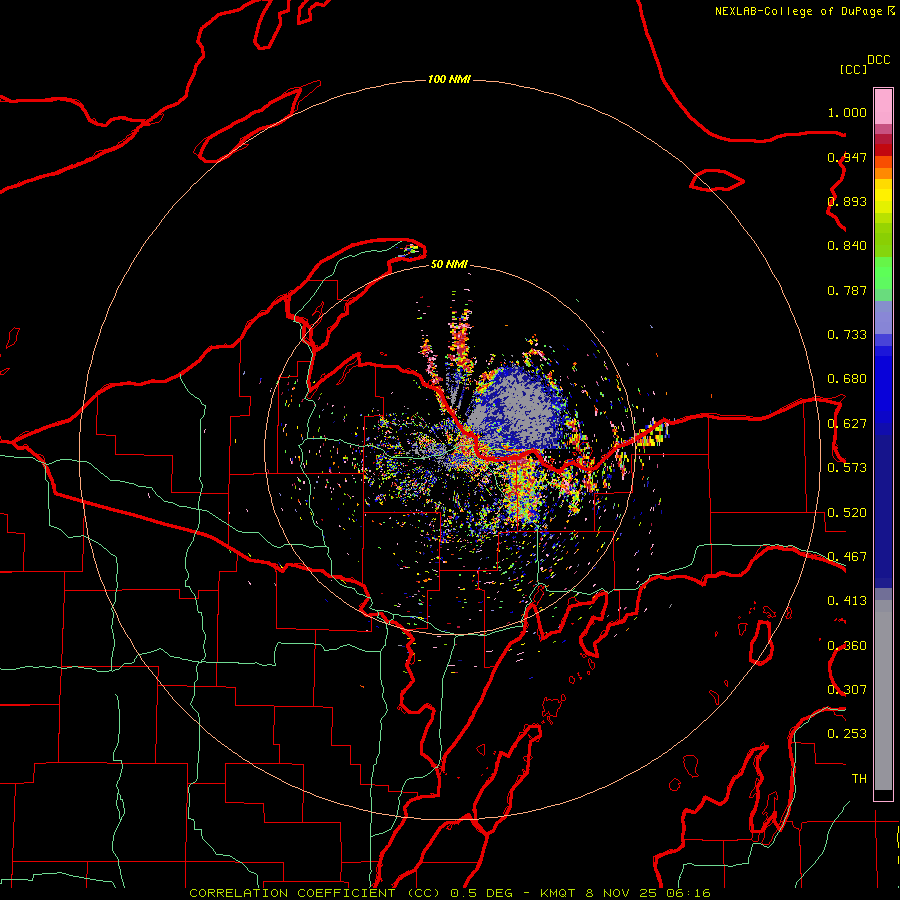Pick the 0.253 scale value
Viewport: 900px width, 900px height.
coord(847,734)
